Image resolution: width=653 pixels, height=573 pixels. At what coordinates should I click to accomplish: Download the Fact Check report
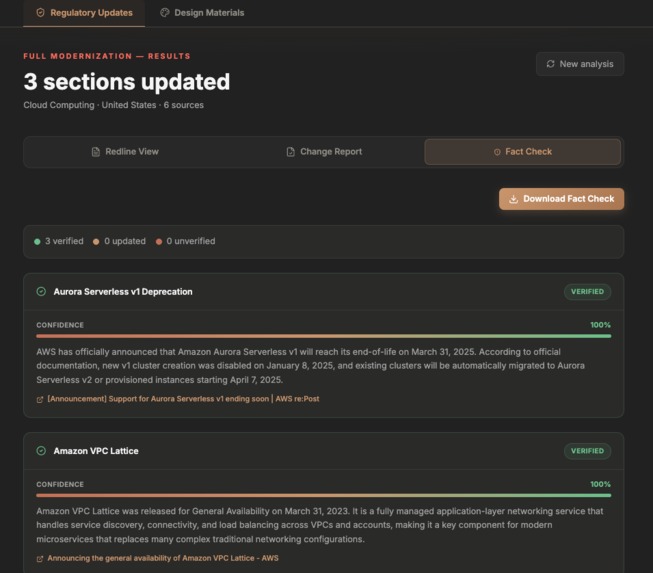click(x=561, y=199)
